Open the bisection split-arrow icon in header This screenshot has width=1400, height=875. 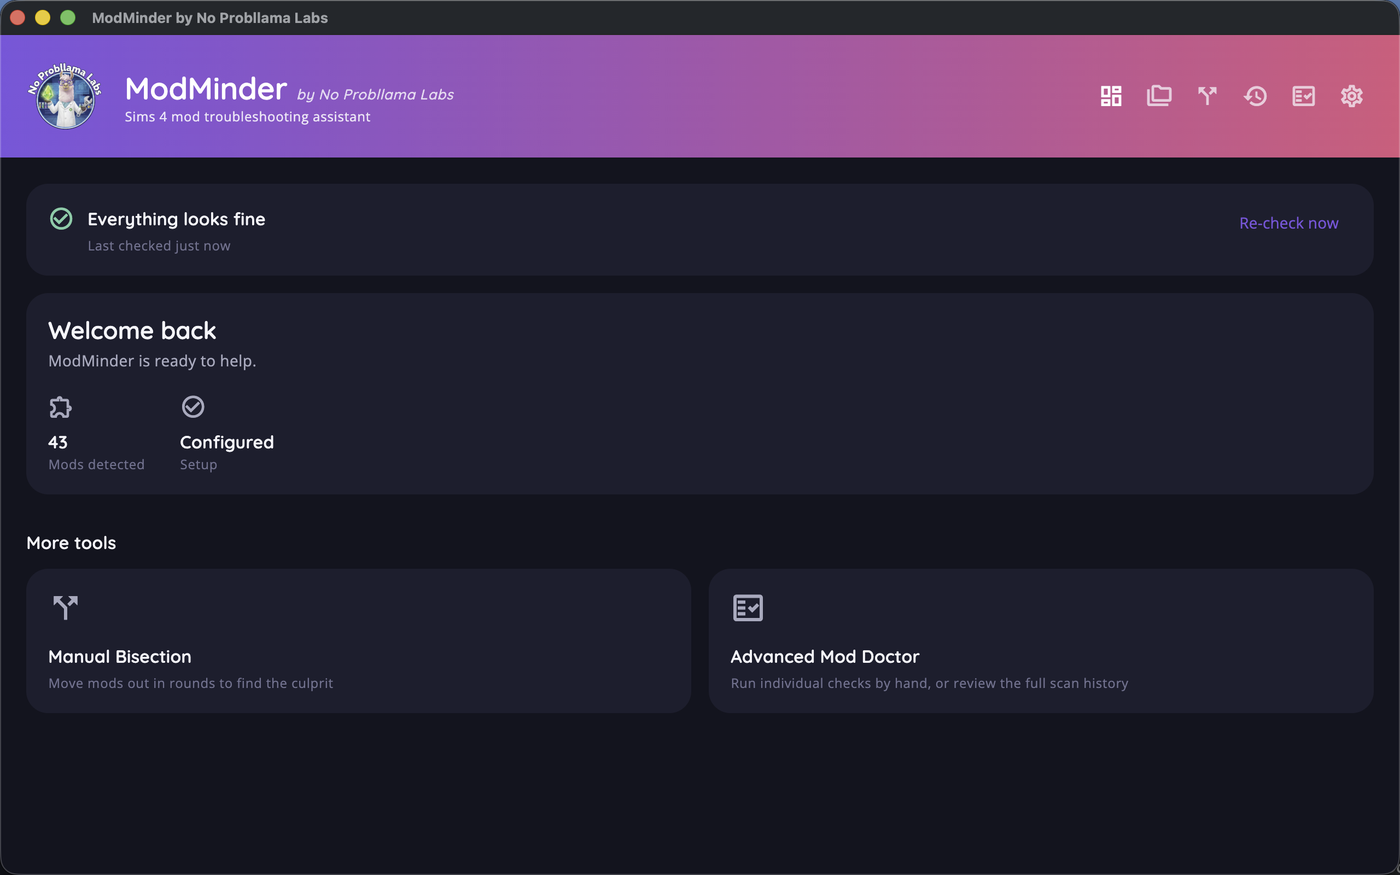pos(1207,96)
